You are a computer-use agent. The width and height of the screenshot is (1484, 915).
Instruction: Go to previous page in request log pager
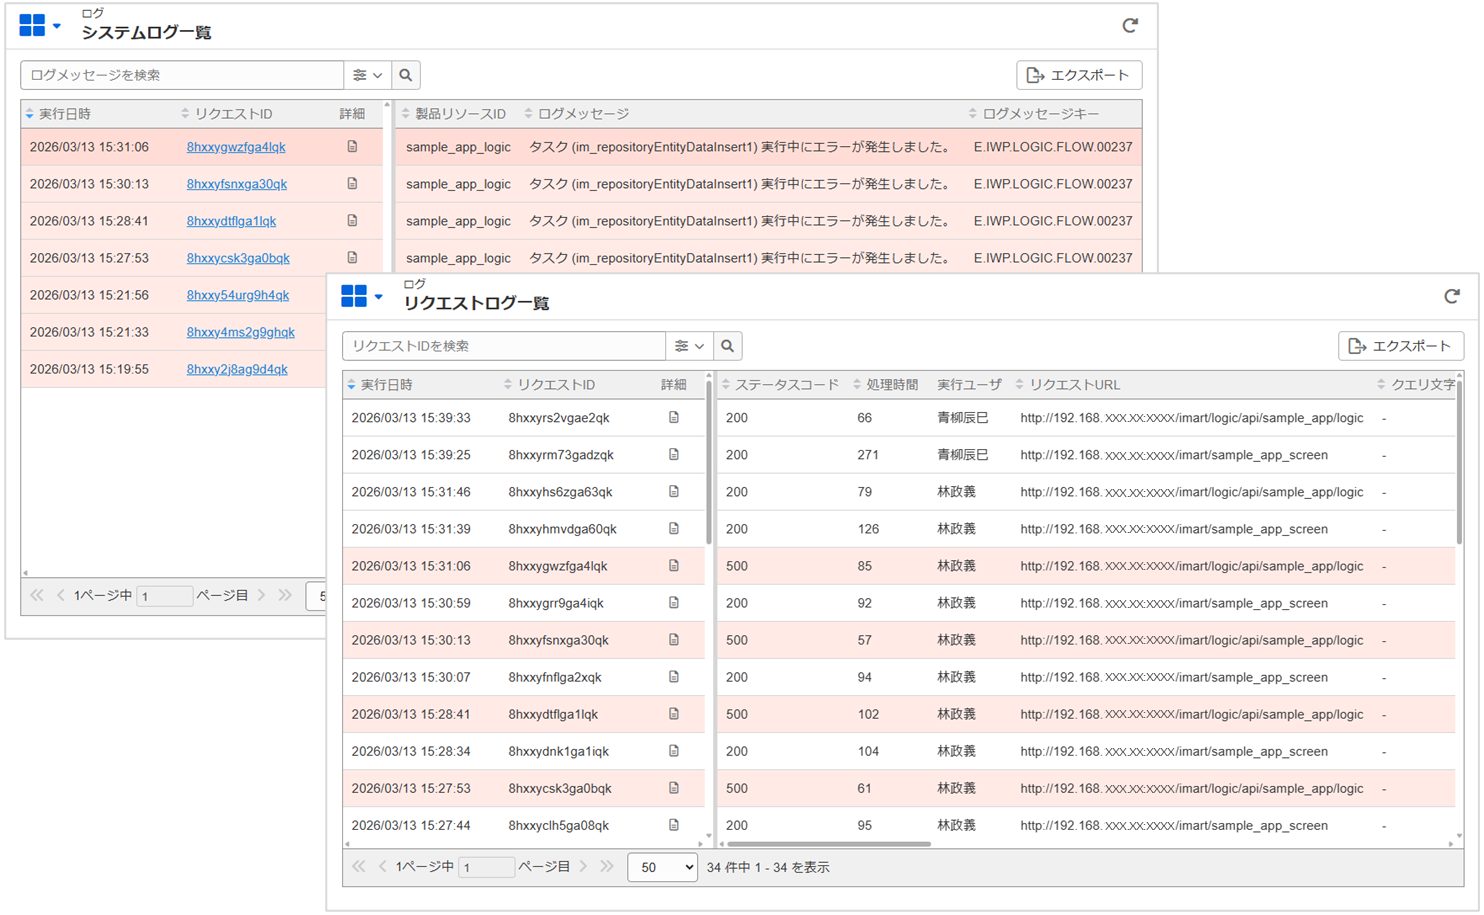(382, 867)
